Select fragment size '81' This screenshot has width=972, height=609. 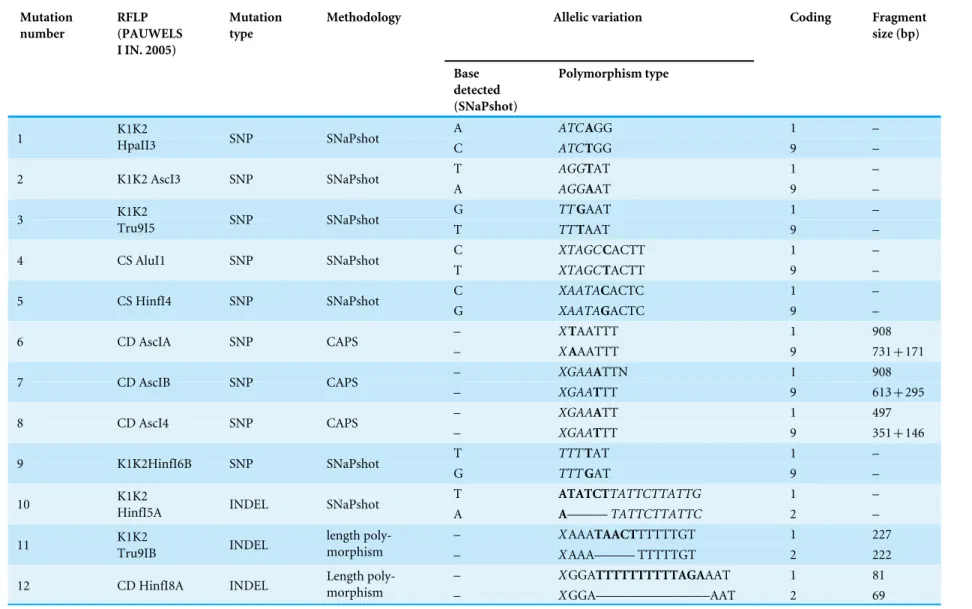878,575
